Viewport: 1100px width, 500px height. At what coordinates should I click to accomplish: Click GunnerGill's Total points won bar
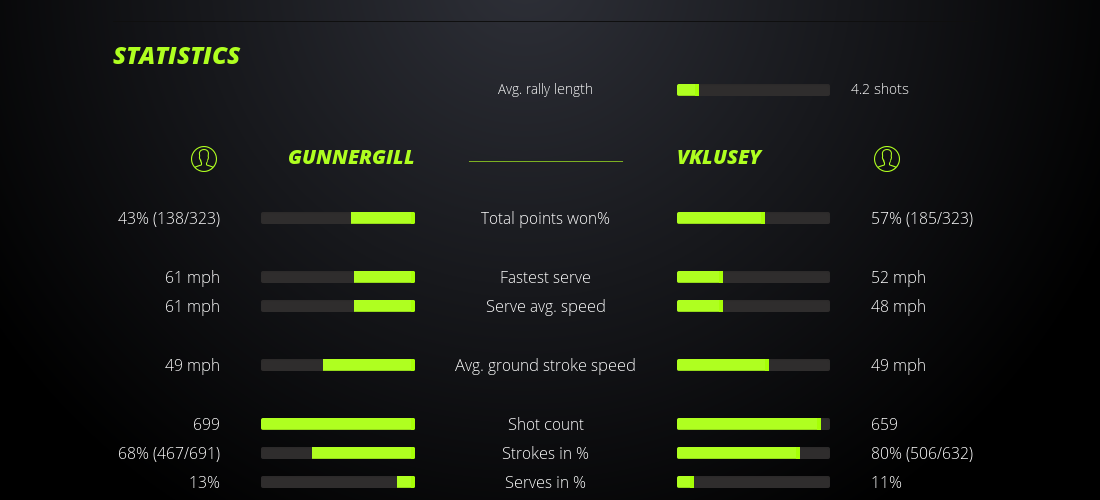click(x=338, y=218)
